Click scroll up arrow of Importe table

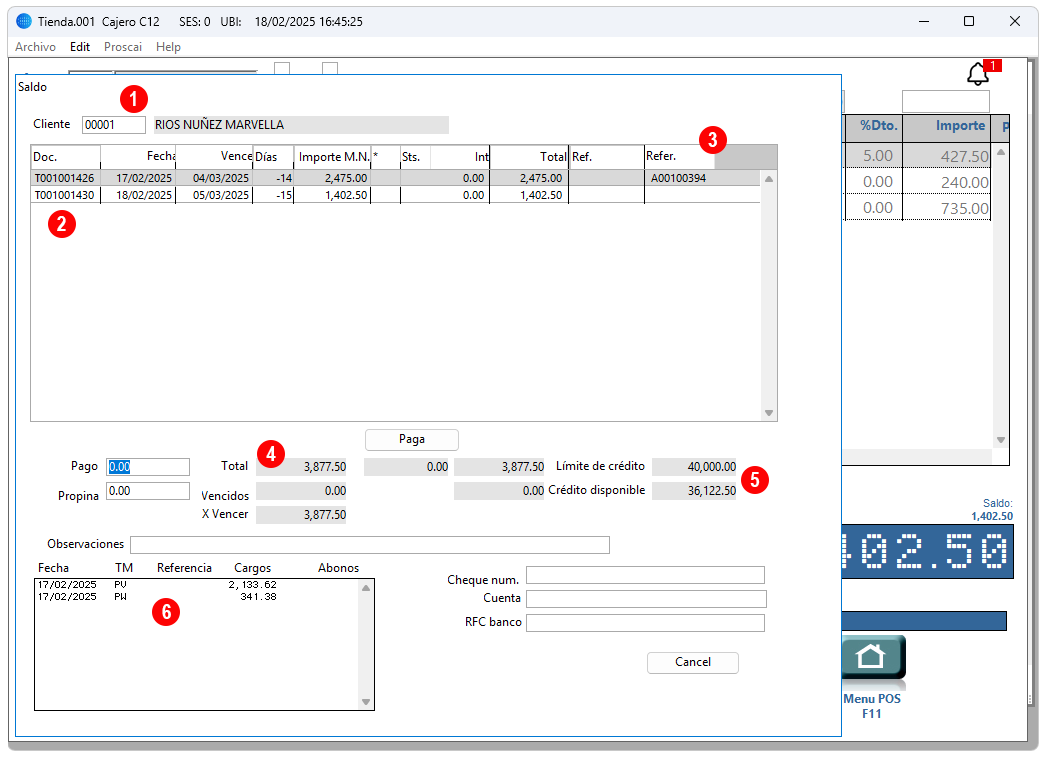[x=1001, y=152]
